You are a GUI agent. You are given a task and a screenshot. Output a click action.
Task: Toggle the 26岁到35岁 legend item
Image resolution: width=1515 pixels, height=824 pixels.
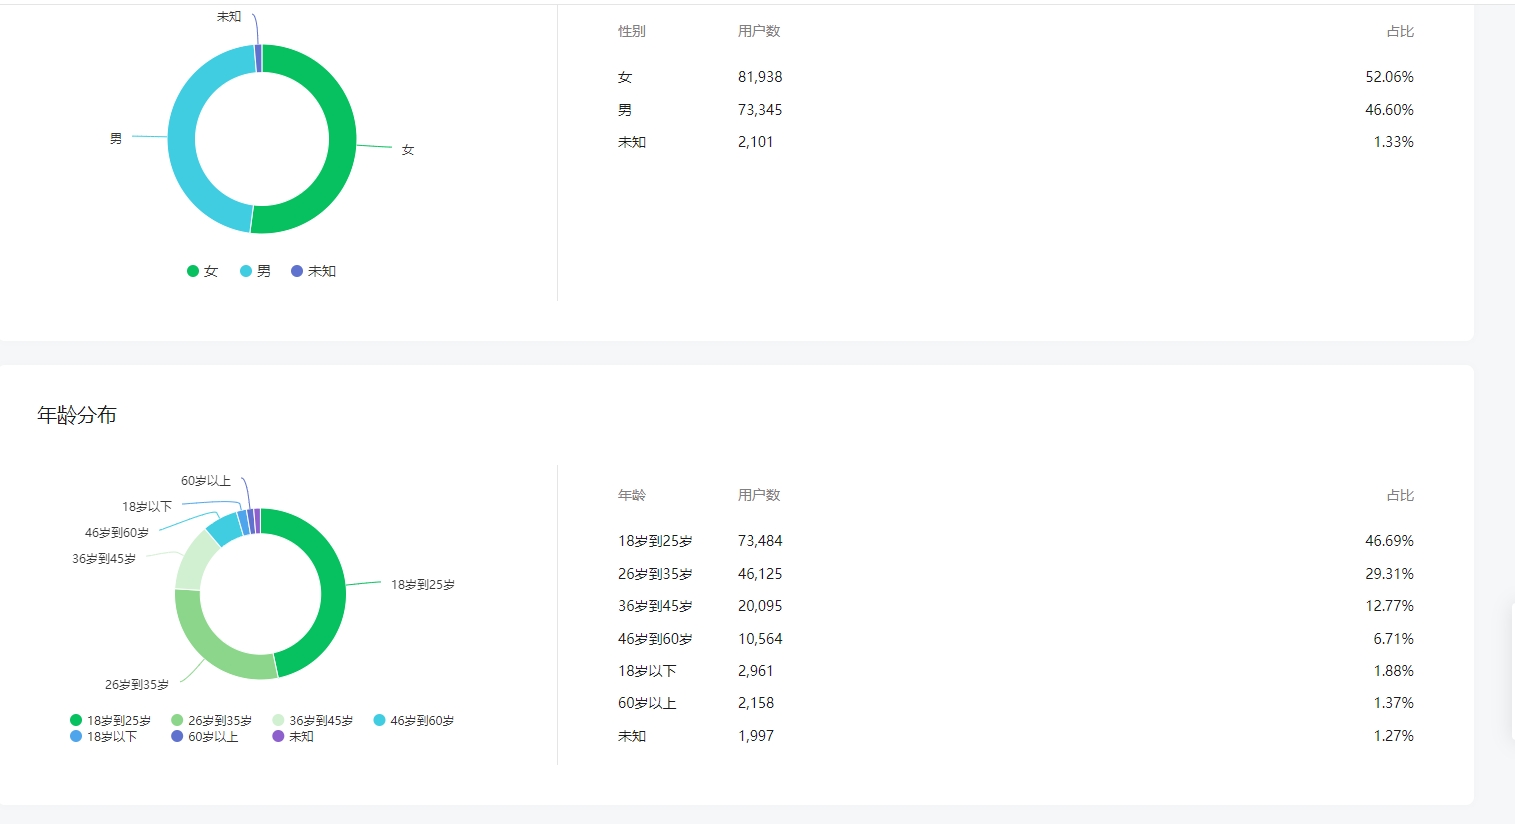click(211, 720)
